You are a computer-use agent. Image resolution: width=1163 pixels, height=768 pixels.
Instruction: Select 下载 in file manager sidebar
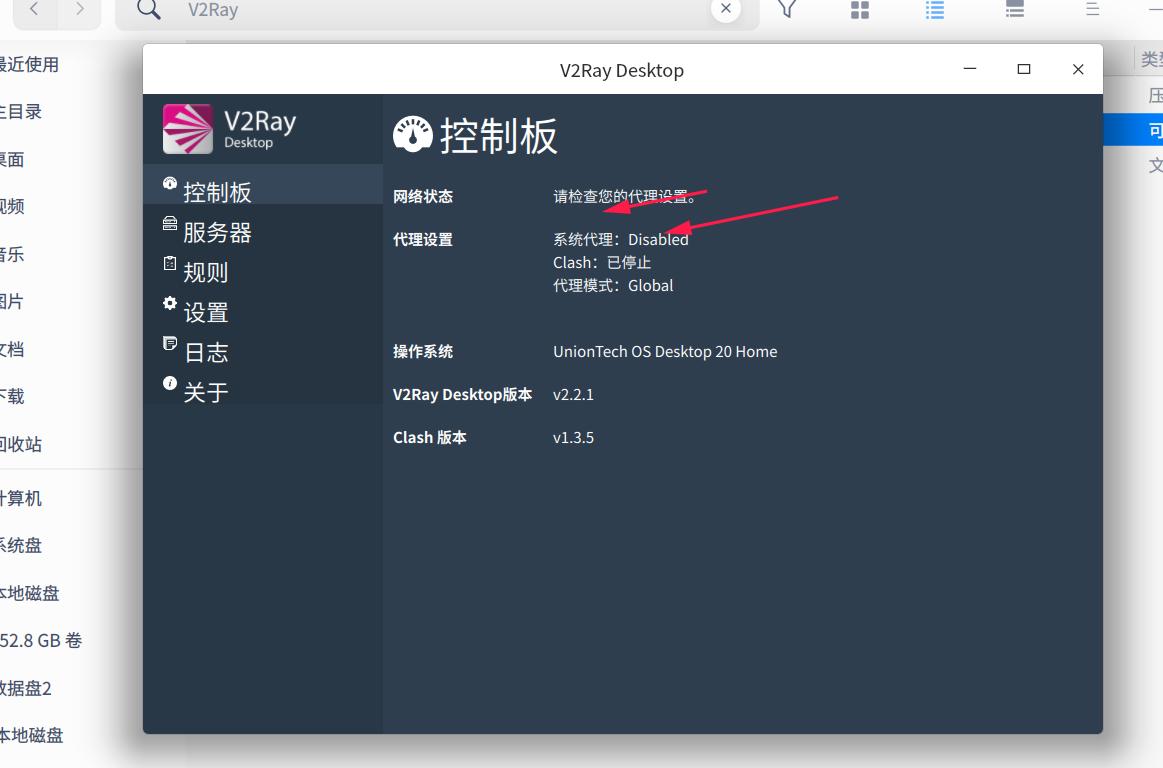pos(13,397)
